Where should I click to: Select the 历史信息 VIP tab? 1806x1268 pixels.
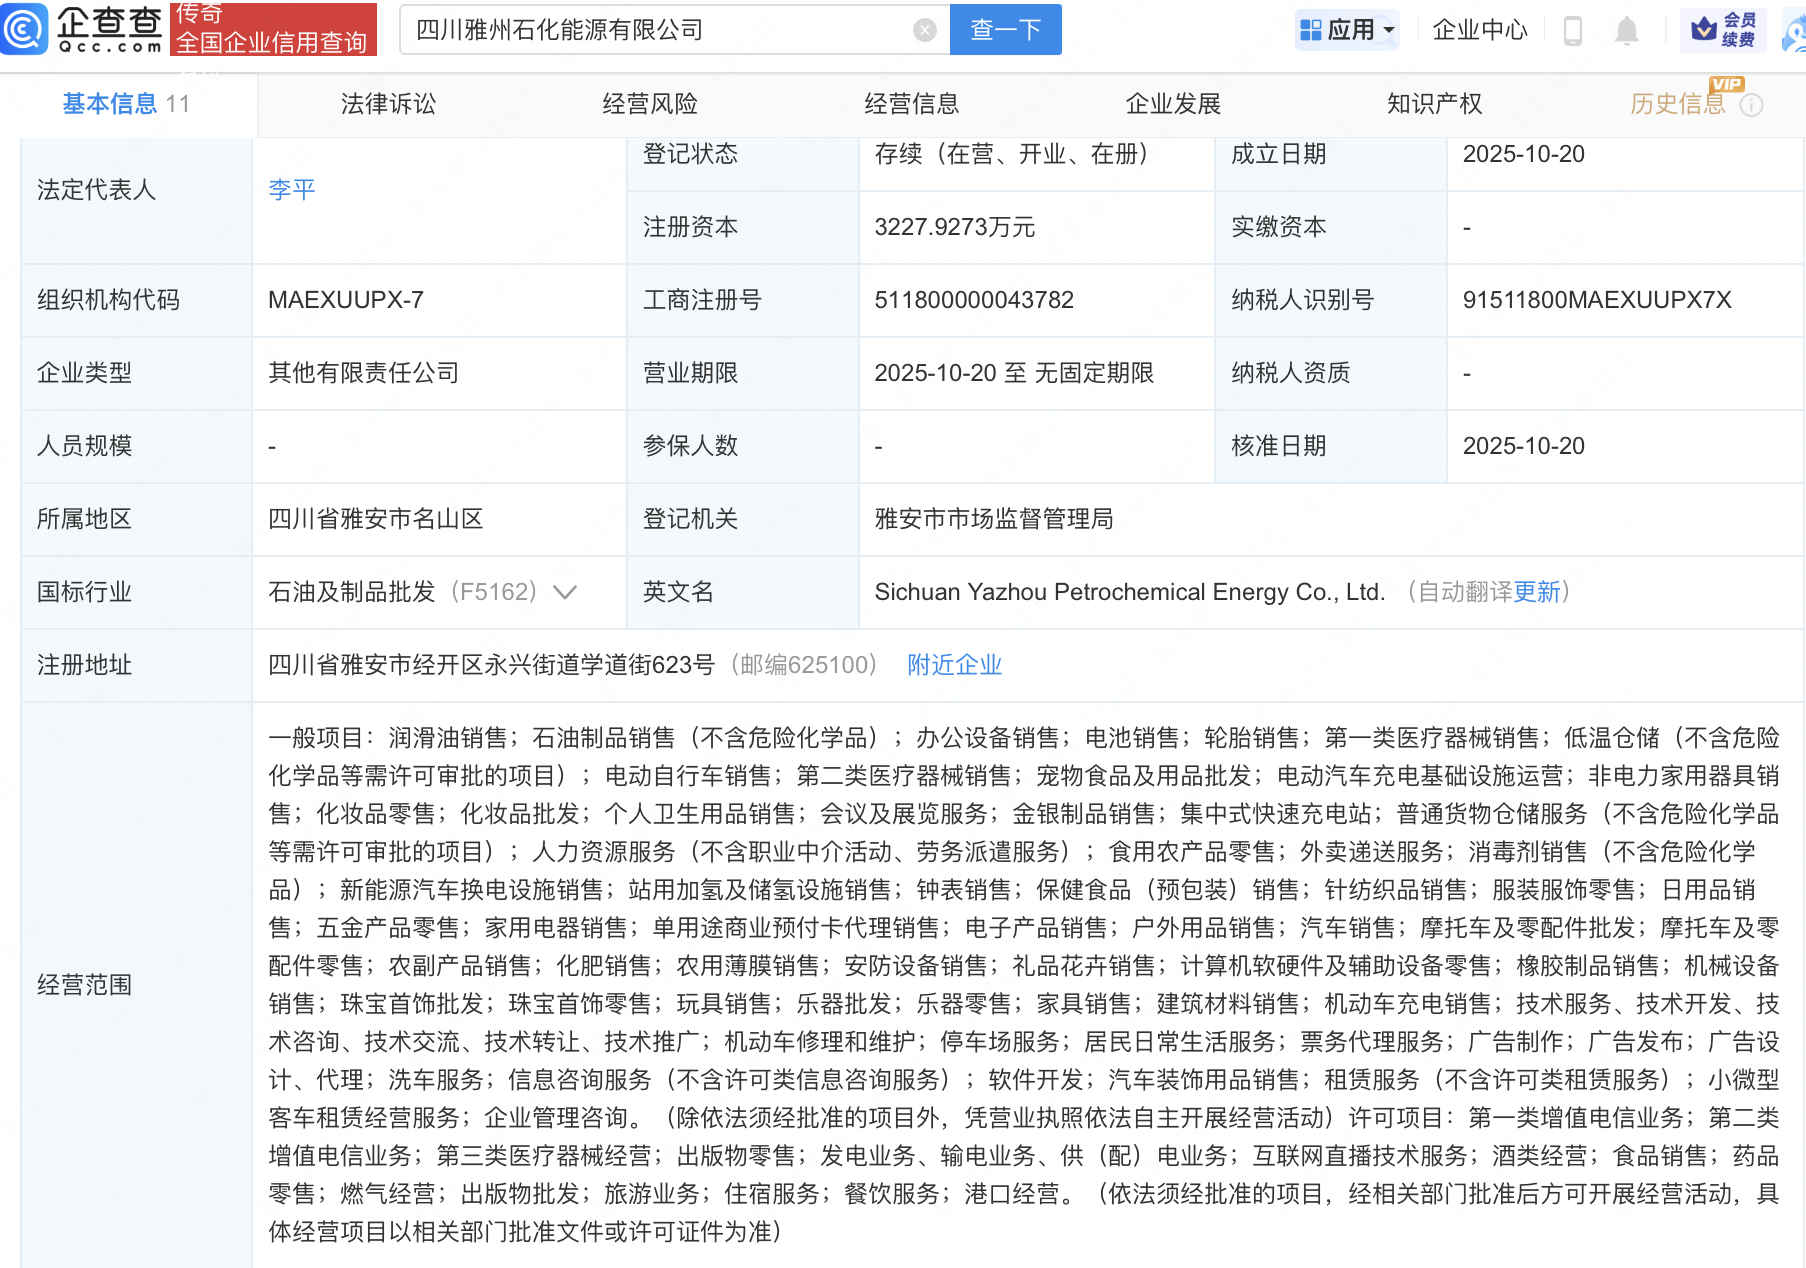point(1677,104)
